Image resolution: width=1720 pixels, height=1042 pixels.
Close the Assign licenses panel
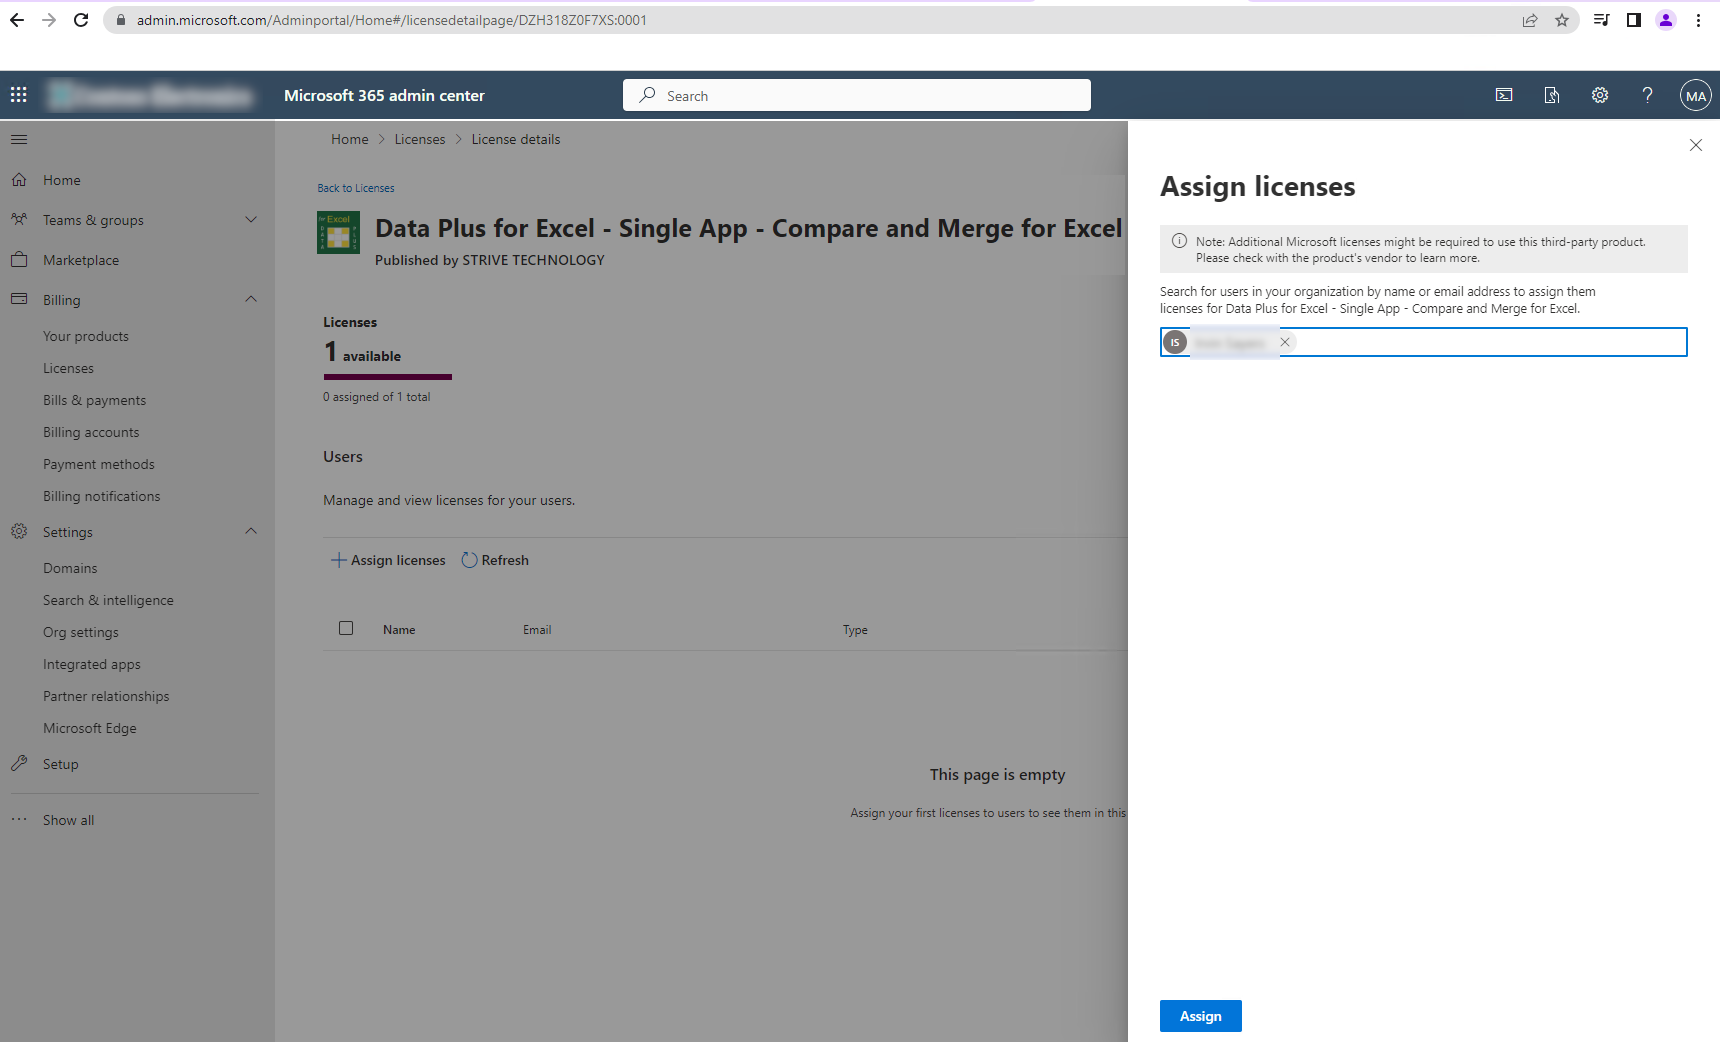1695,145
